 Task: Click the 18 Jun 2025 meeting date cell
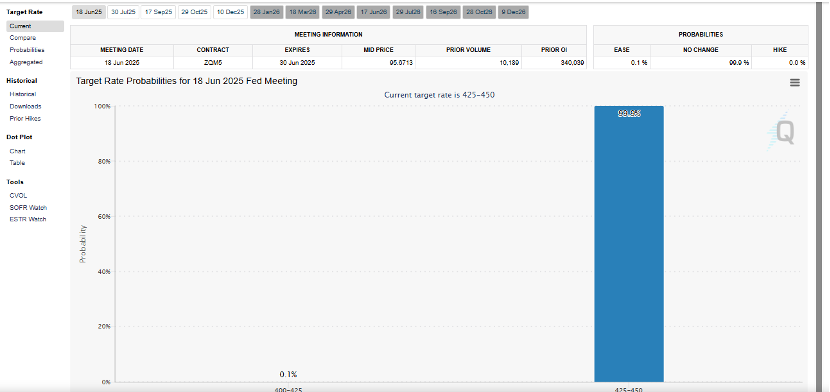[x=122, y=62]
